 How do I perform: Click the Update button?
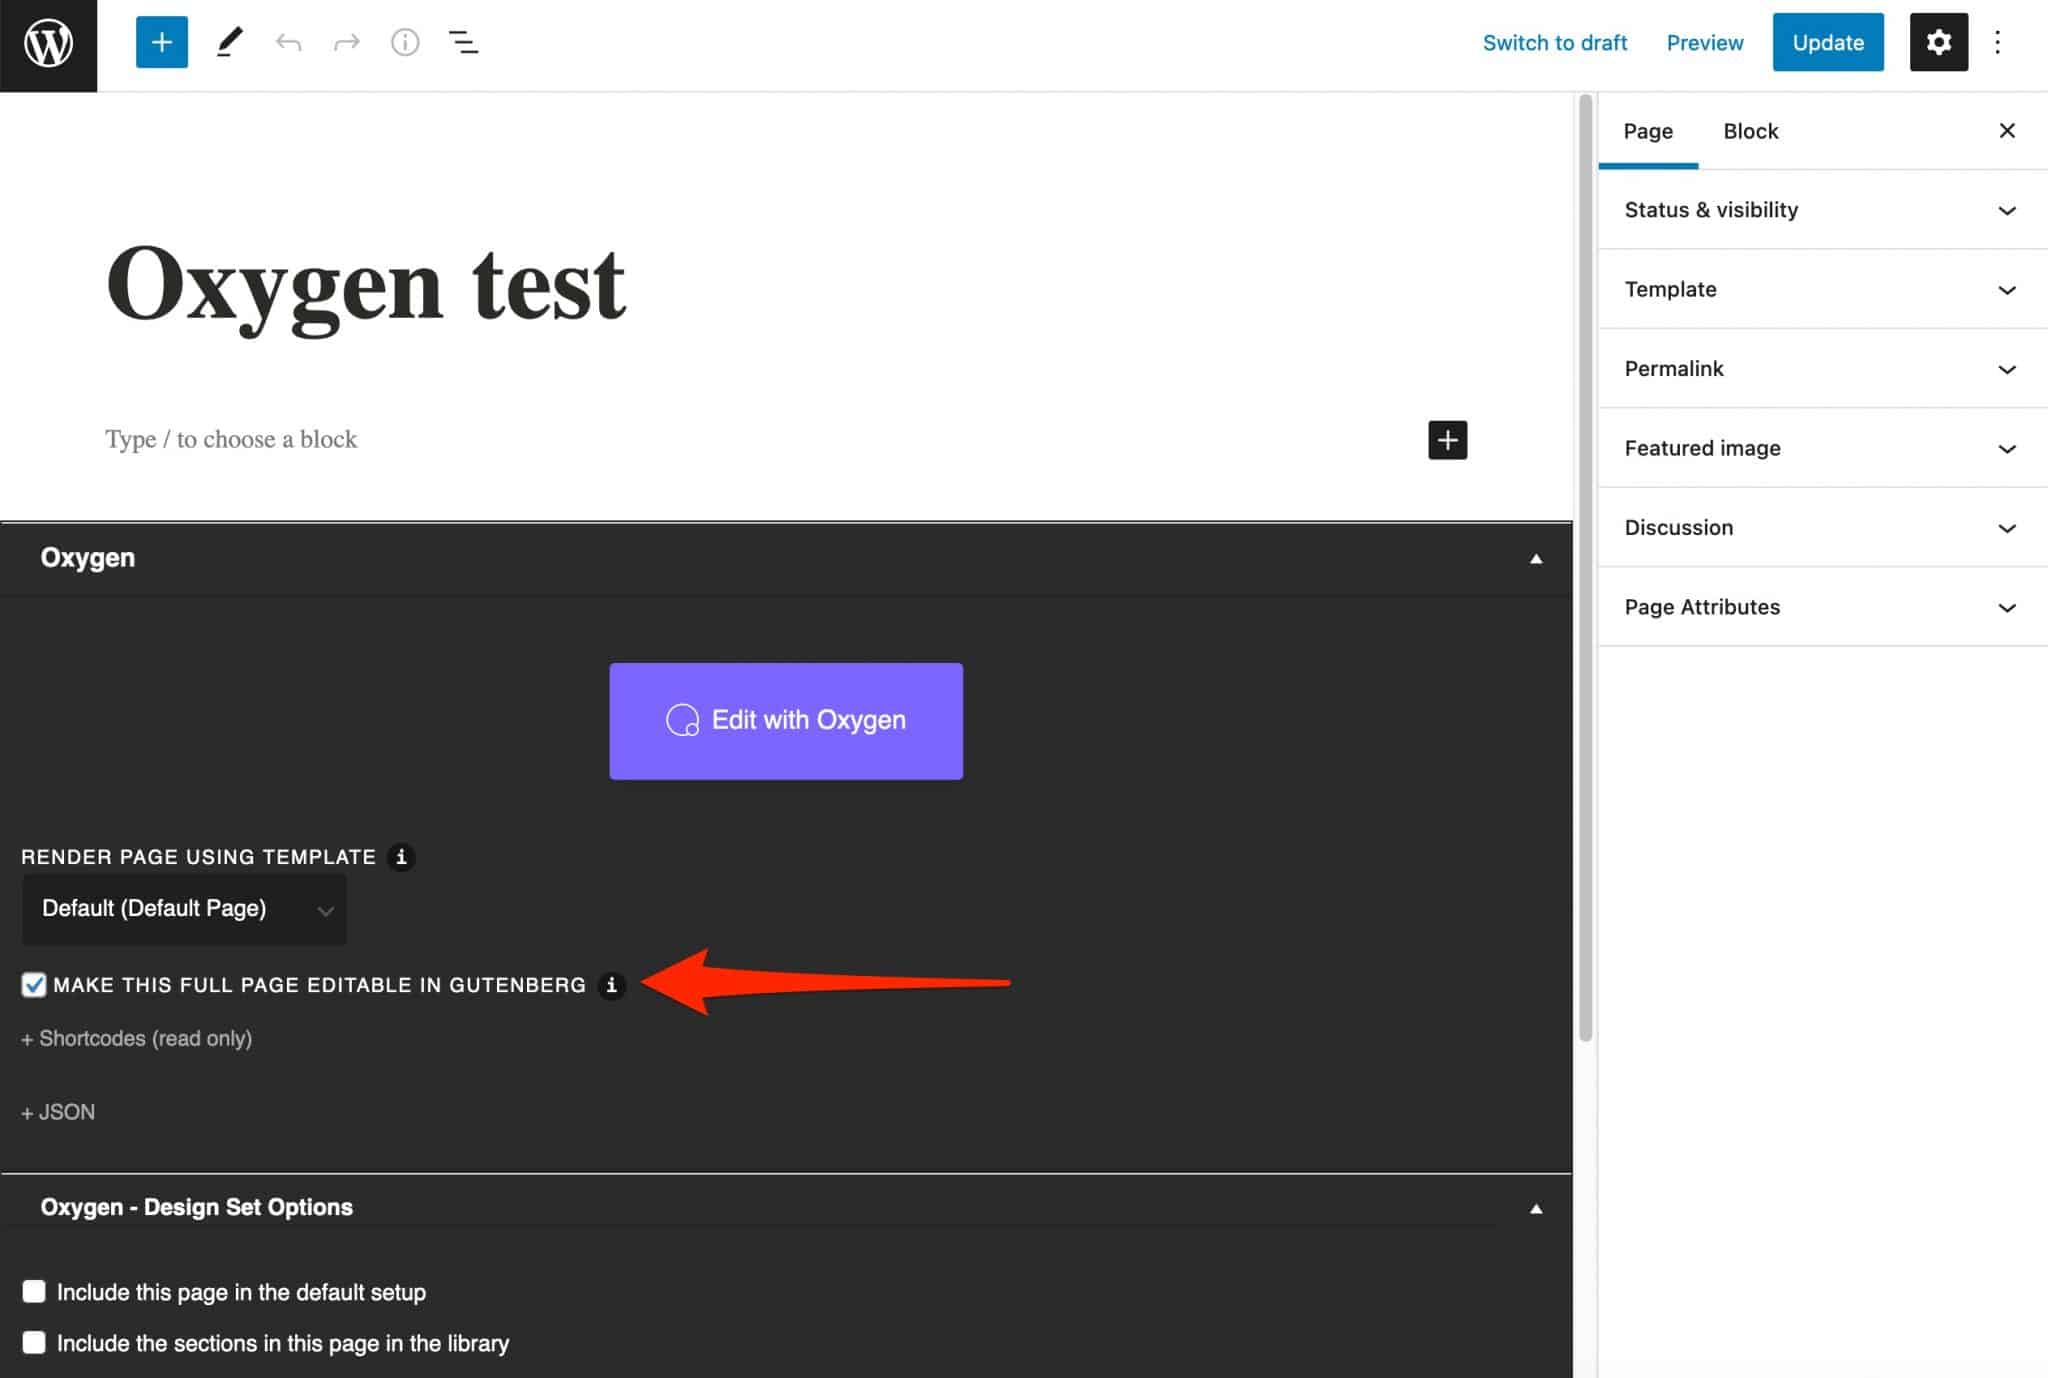[x=1828, y=42]
